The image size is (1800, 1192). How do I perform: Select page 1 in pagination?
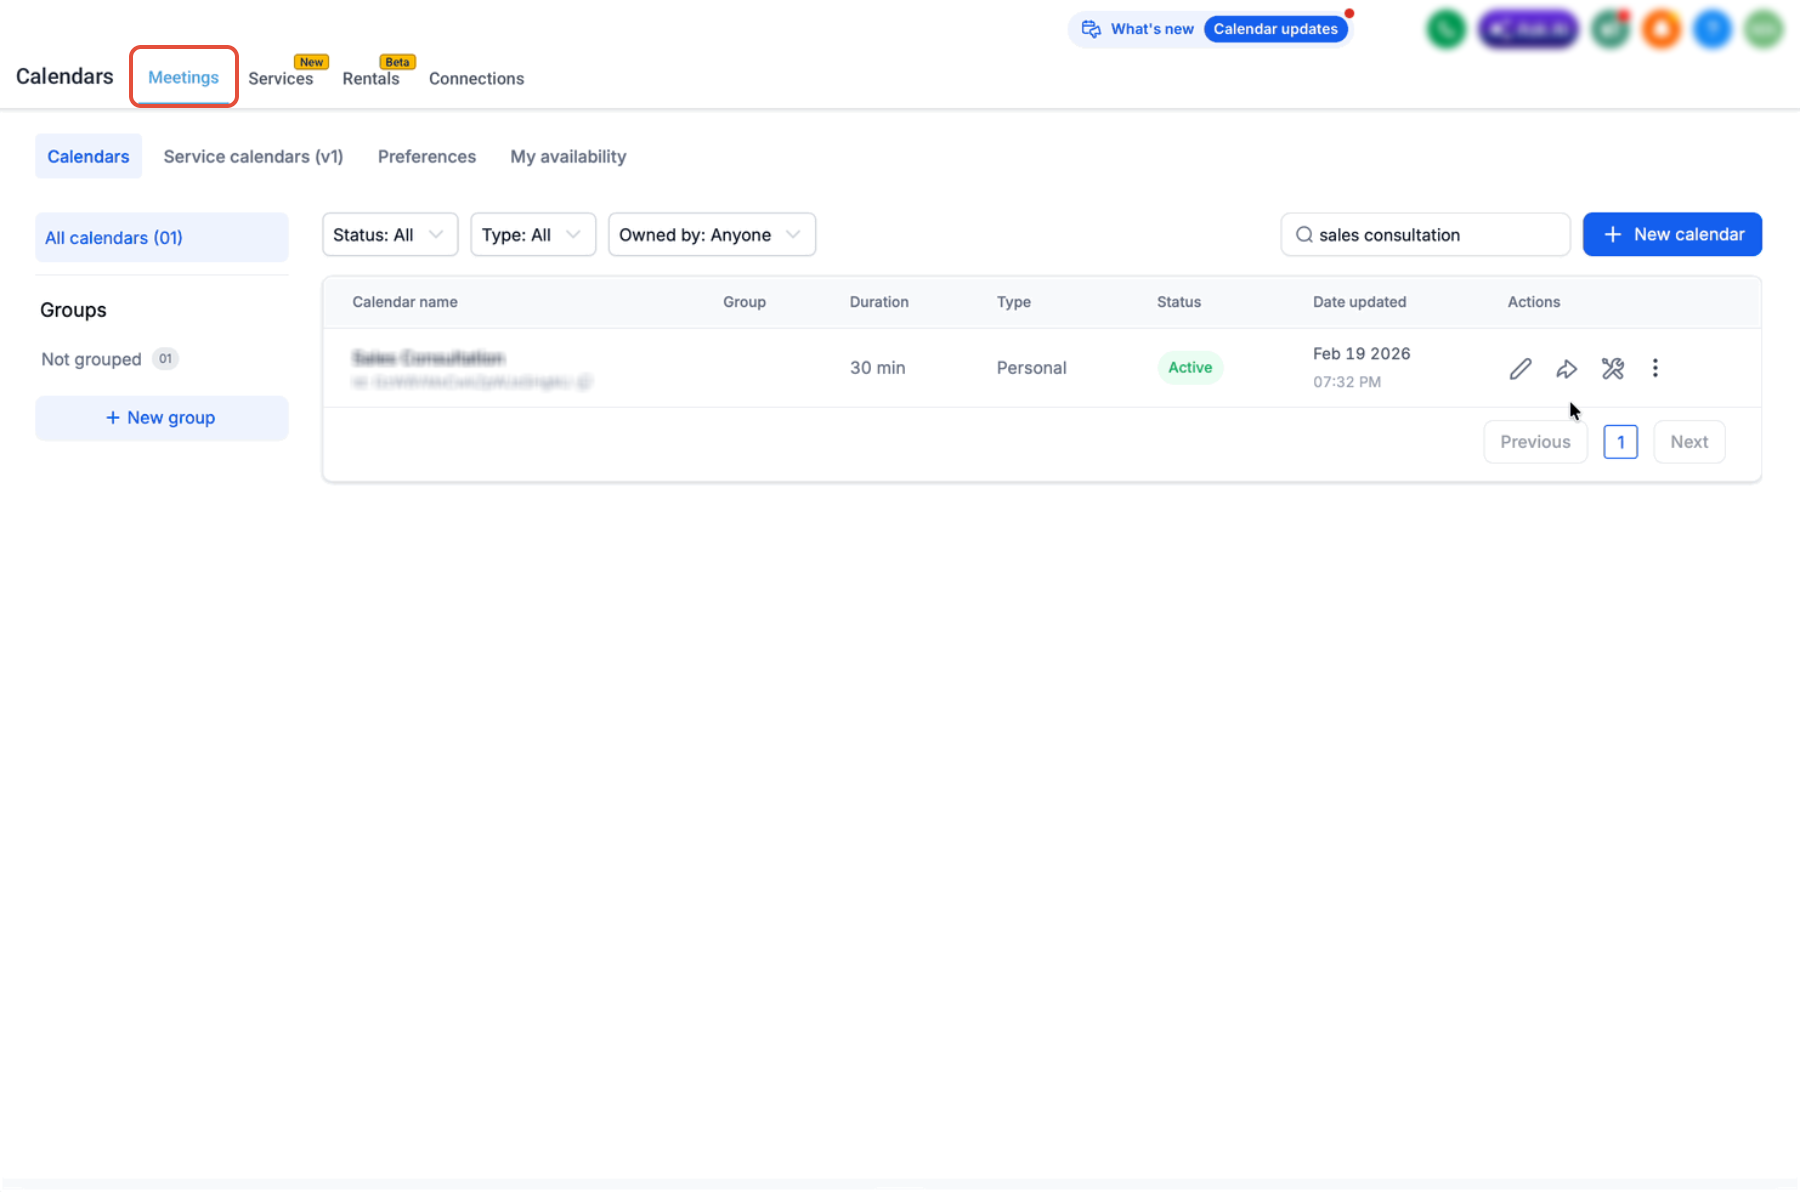pos(1620,442)
